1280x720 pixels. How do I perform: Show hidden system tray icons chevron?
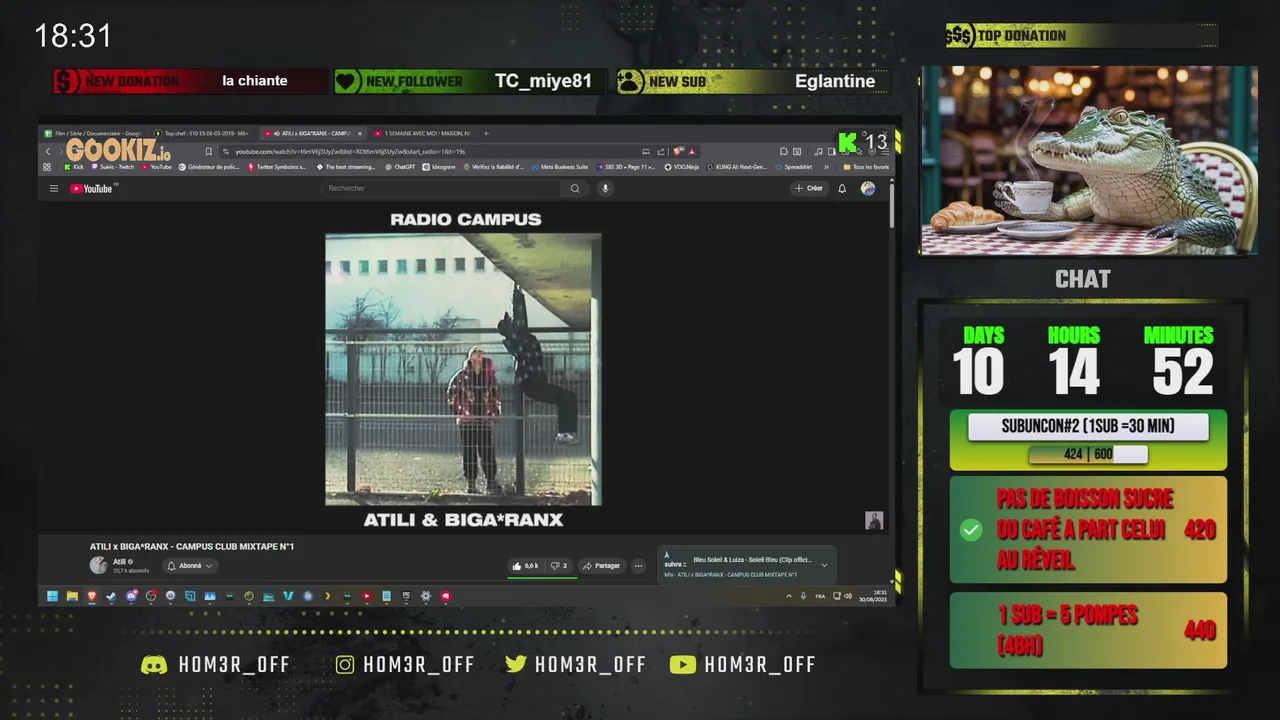[x=788, y=596]
